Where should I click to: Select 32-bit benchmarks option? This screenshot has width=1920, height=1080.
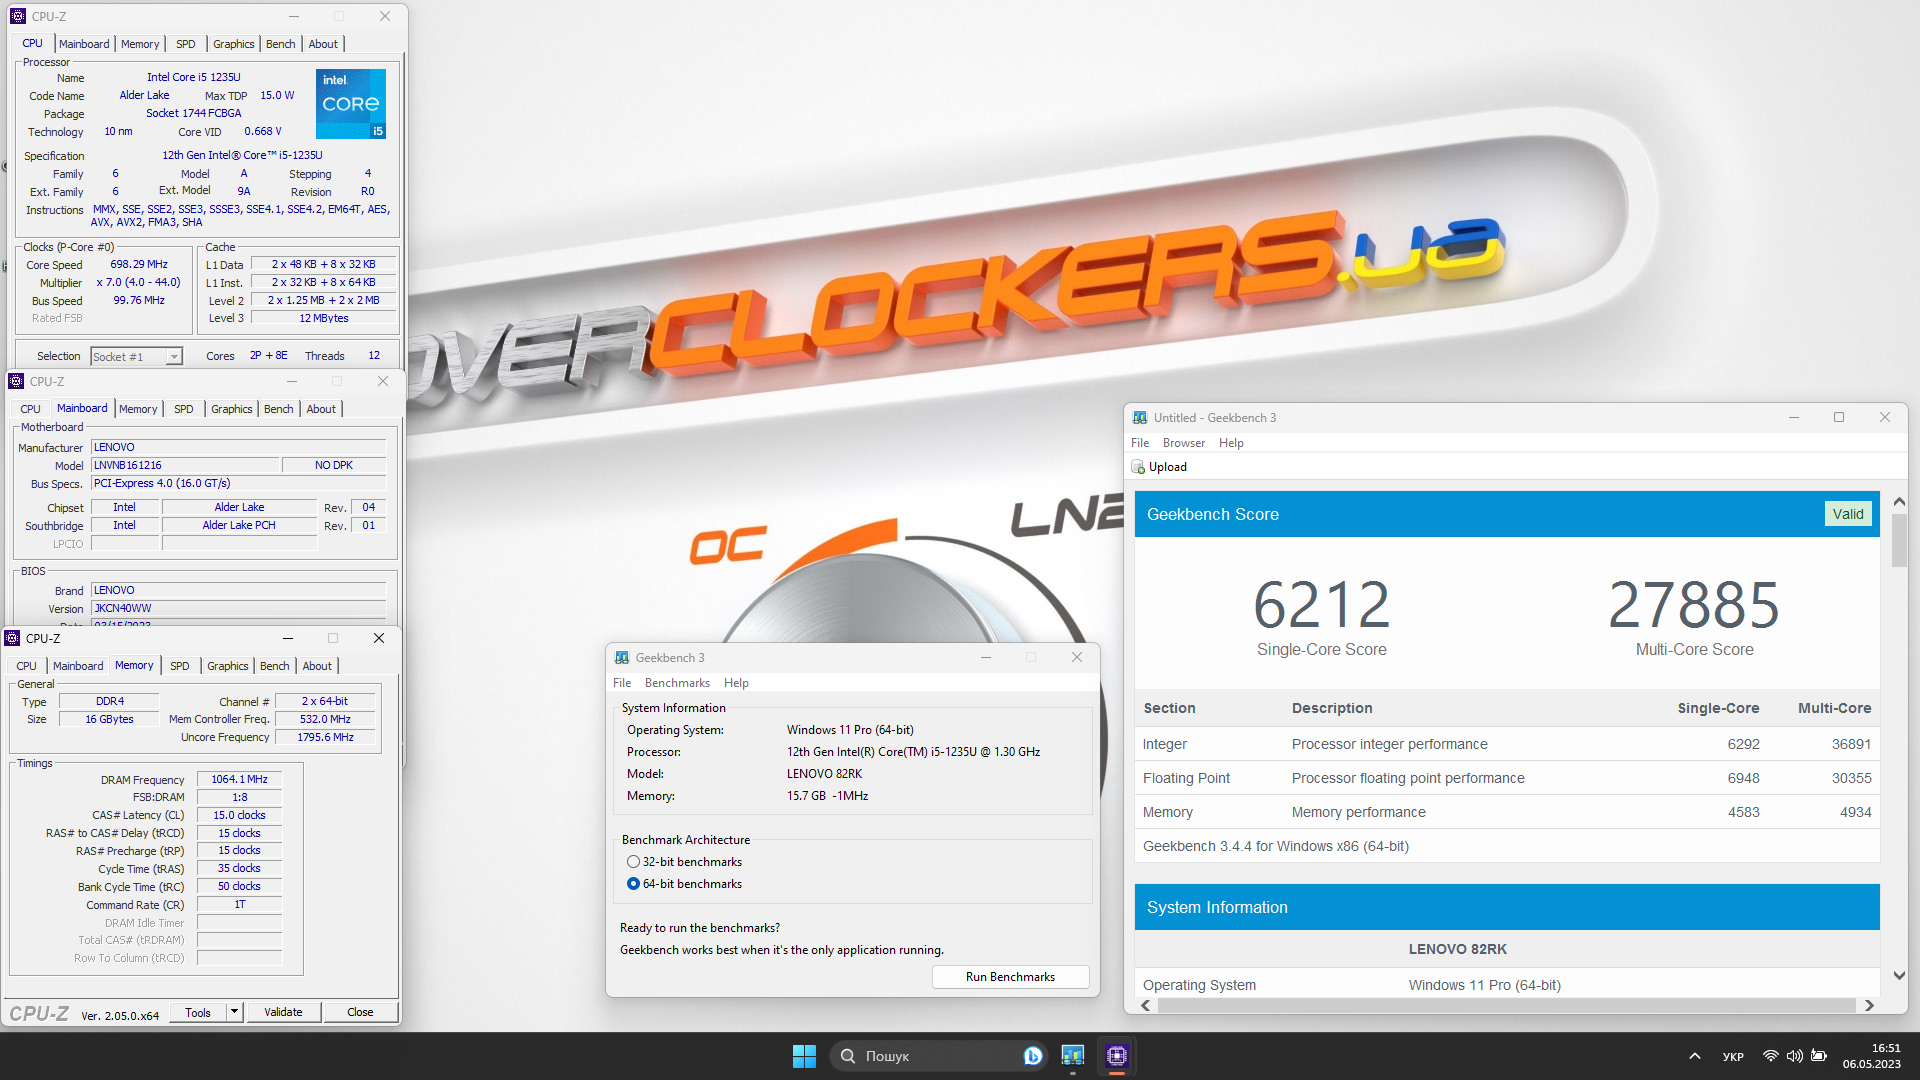pyautogui.click(x=633, y=862)
